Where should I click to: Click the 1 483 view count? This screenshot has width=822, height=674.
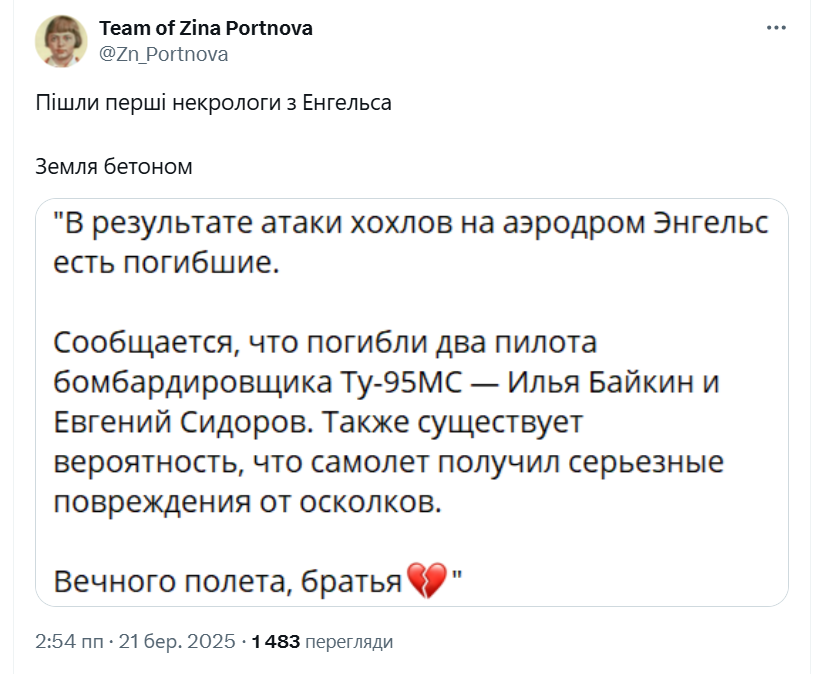(x=275, y=641)
